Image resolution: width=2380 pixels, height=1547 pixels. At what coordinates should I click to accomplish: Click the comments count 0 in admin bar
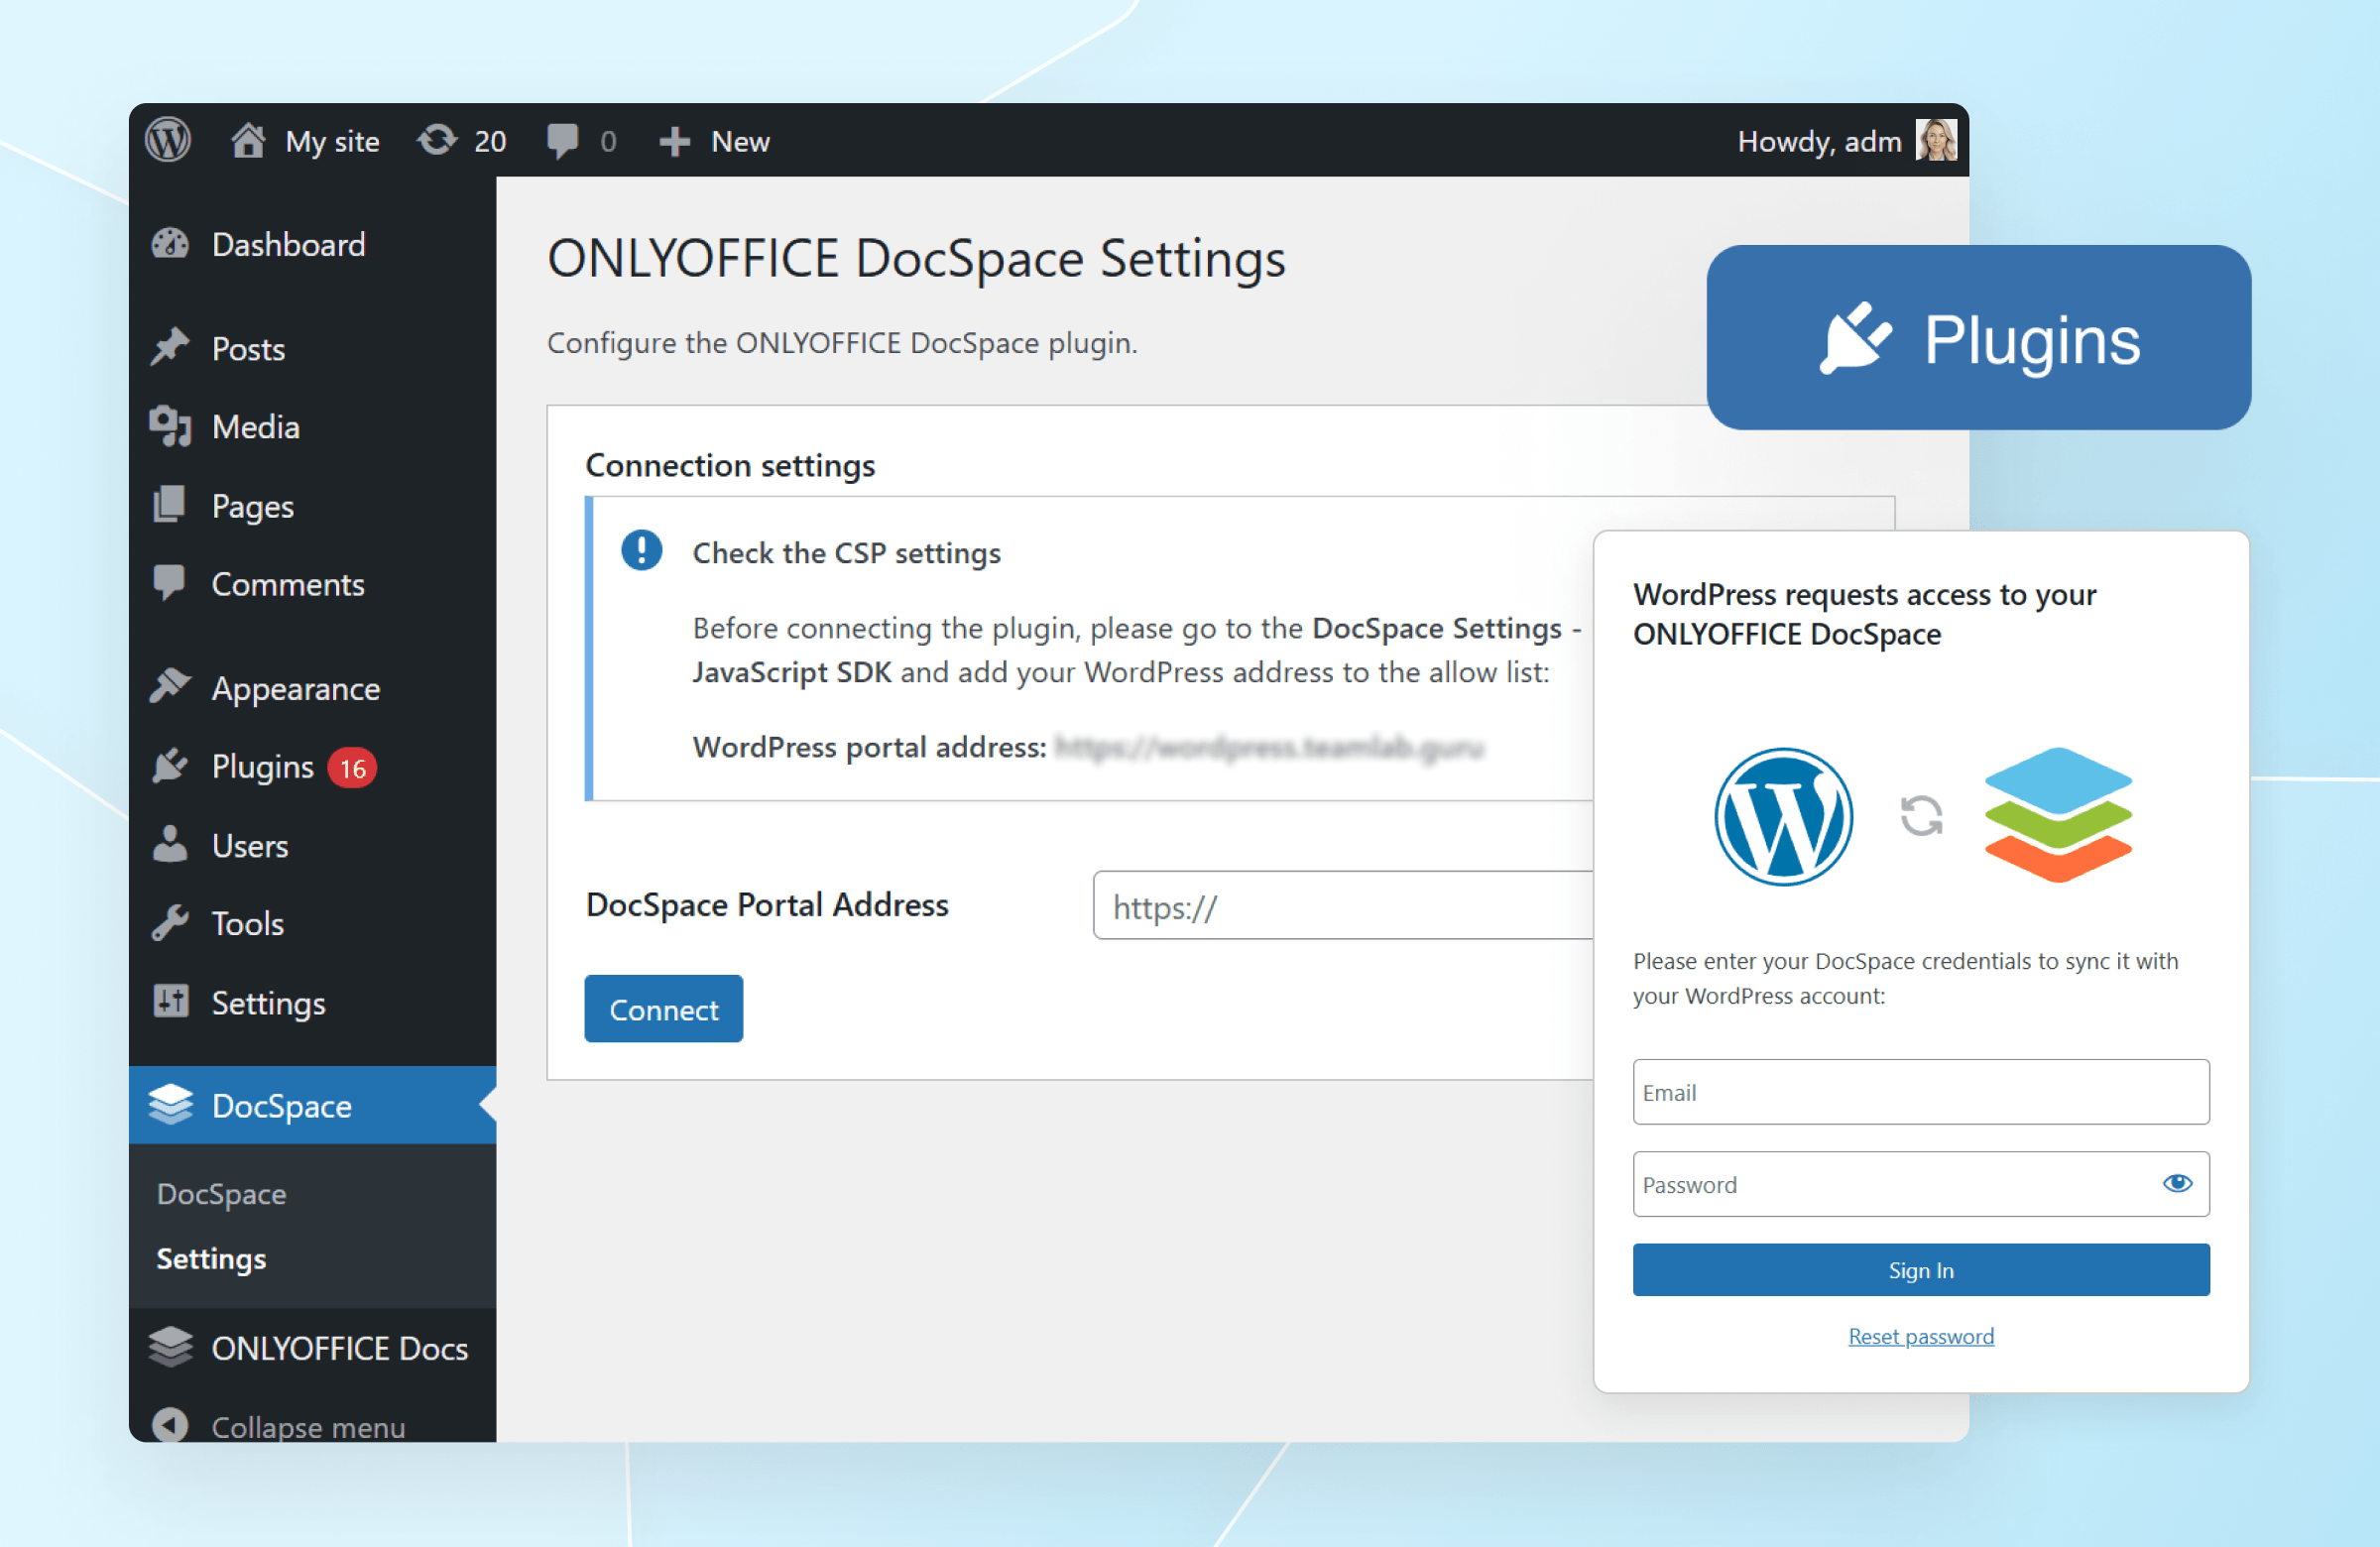pyautogui.click(x=607, y=141)
